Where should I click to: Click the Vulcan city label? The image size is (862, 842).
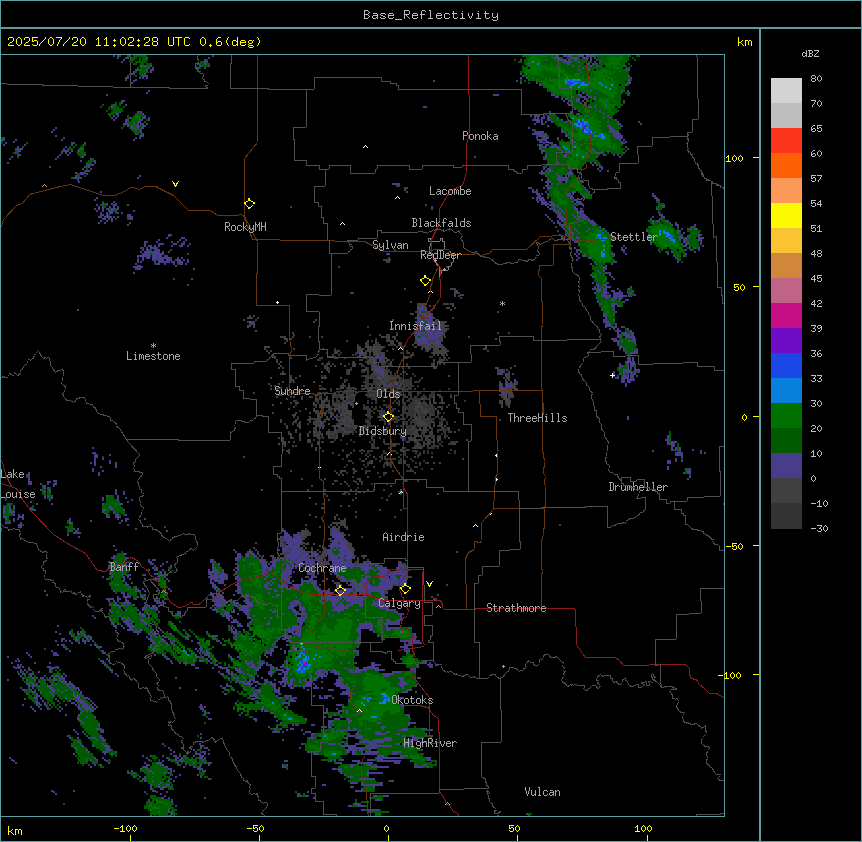[x=542, y=792]
